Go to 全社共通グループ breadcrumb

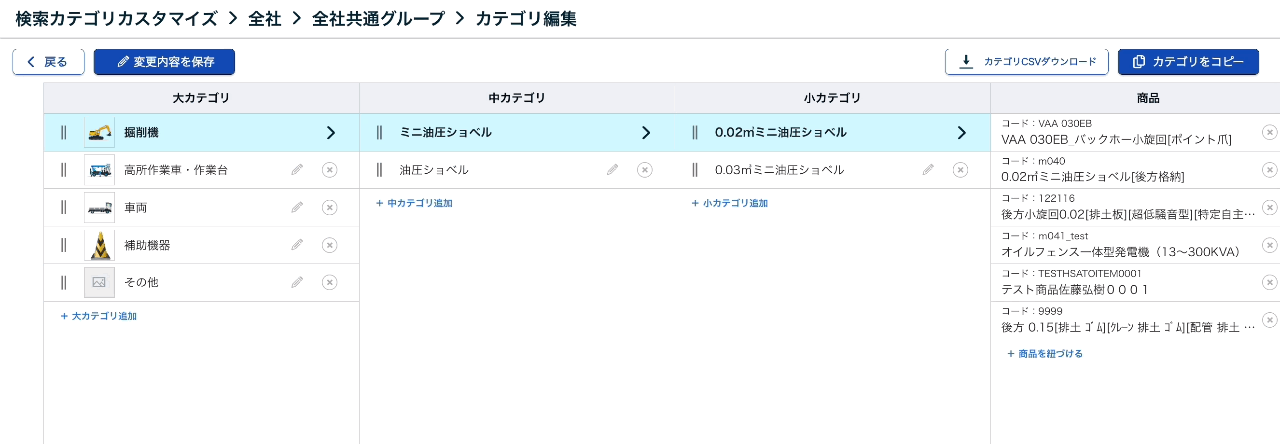(x=378, y=18)
